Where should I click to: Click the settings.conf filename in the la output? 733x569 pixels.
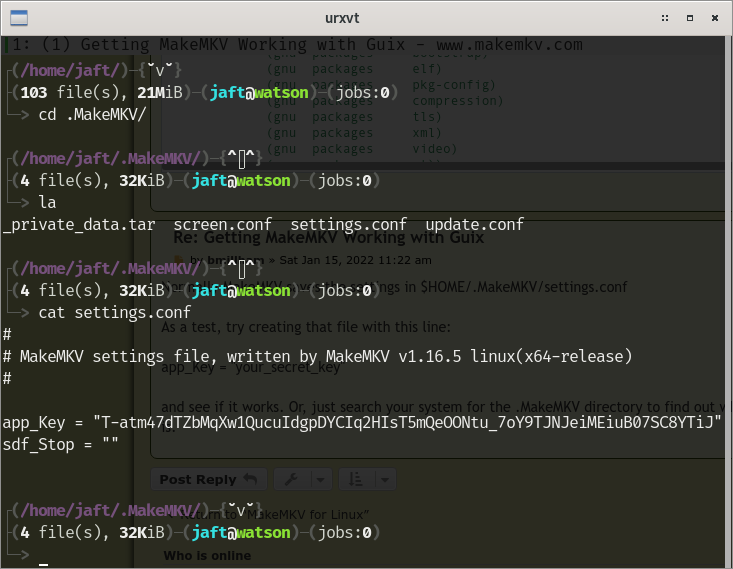click(x=349, y=224)
